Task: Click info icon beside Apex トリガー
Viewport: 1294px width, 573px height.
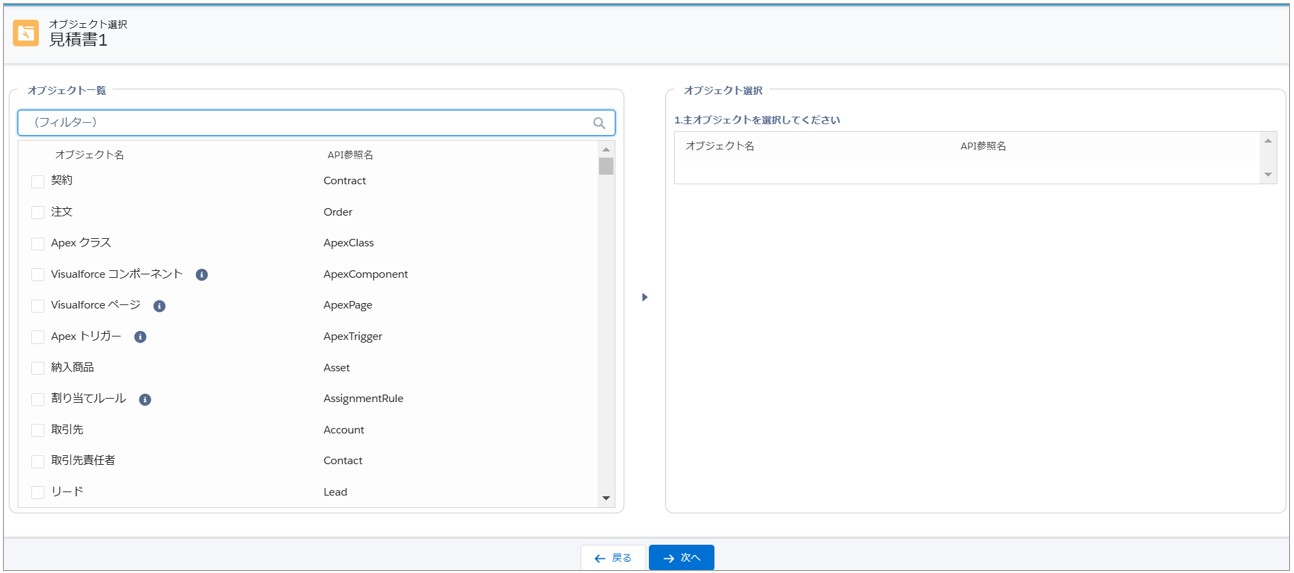Action: click(x=140, y=337)
